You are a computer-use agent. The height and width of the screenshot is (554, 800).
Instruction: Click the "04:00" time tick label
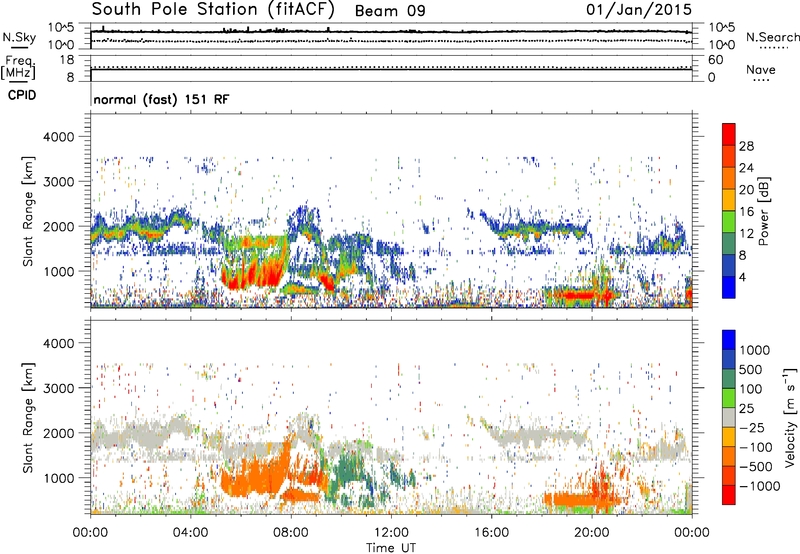pyautogui.click(x=190, y=533)
